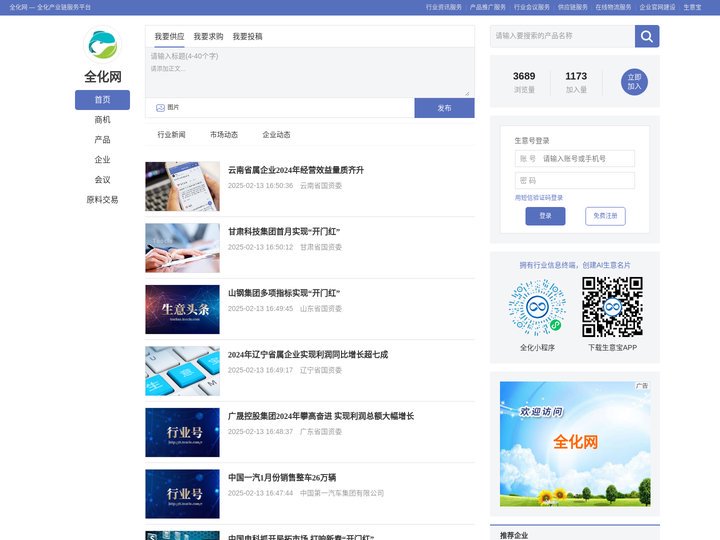Open 生意宝 in top bar
The width and height of the screenshot is (720, 540).
pos(692,7)
